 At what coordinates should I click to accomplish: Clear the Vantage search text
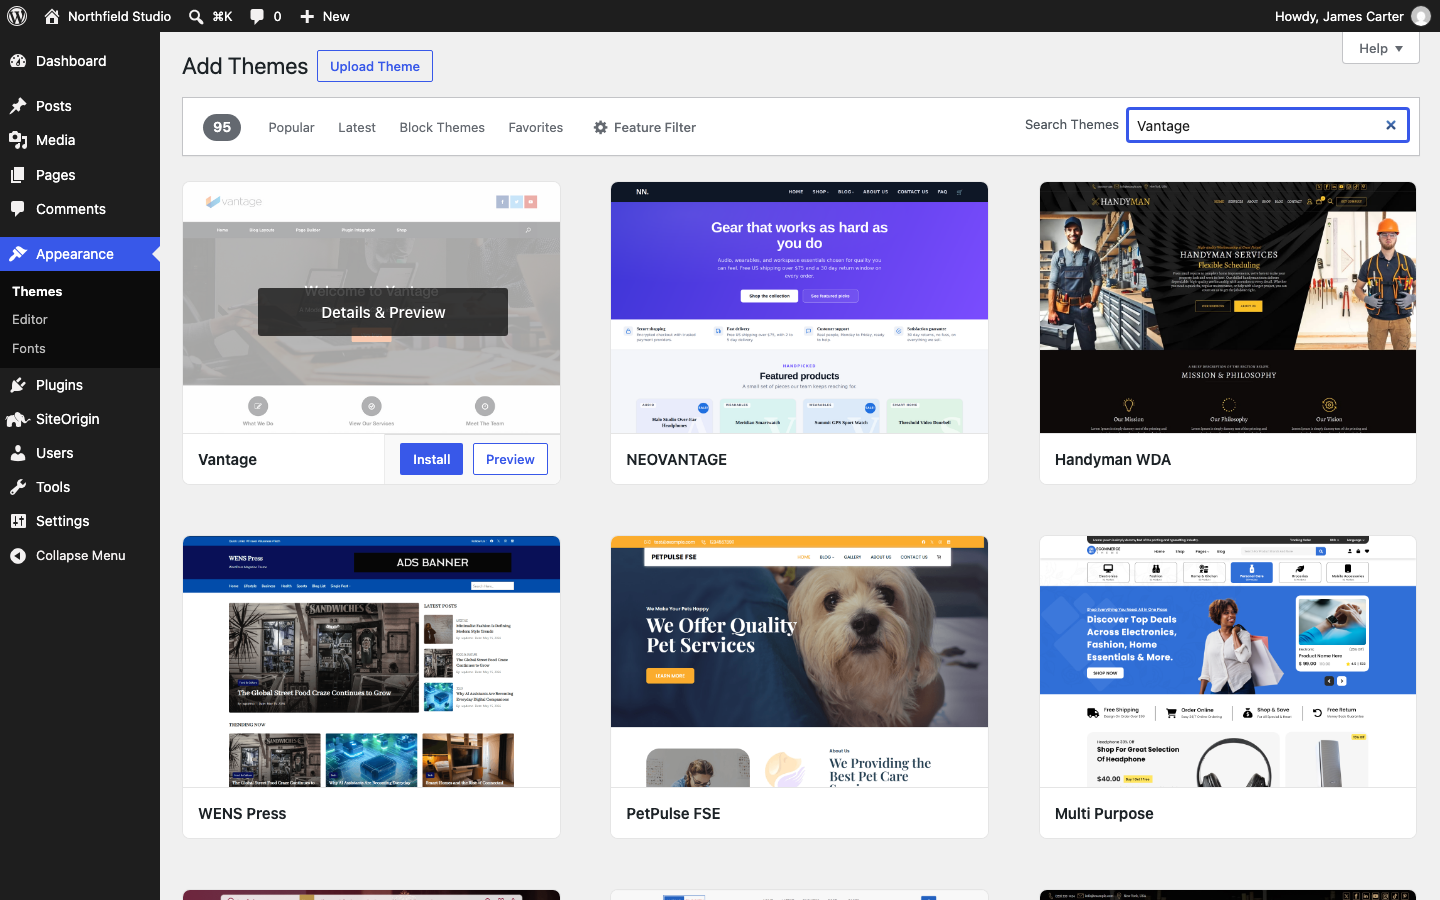[1390, 125]
